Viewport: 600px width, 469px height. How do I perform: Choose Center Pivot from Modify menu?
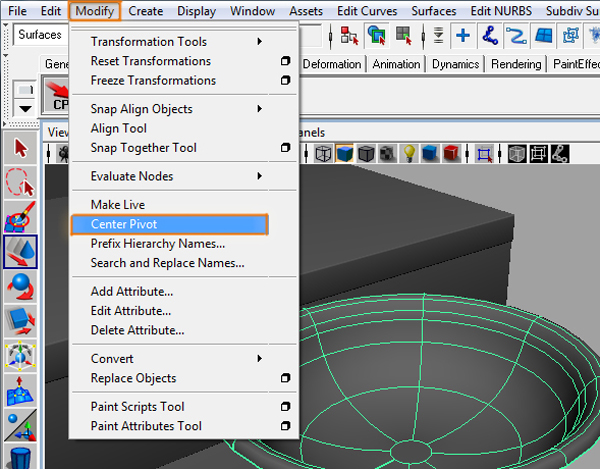pyautogui.click(x=170, y=224)
